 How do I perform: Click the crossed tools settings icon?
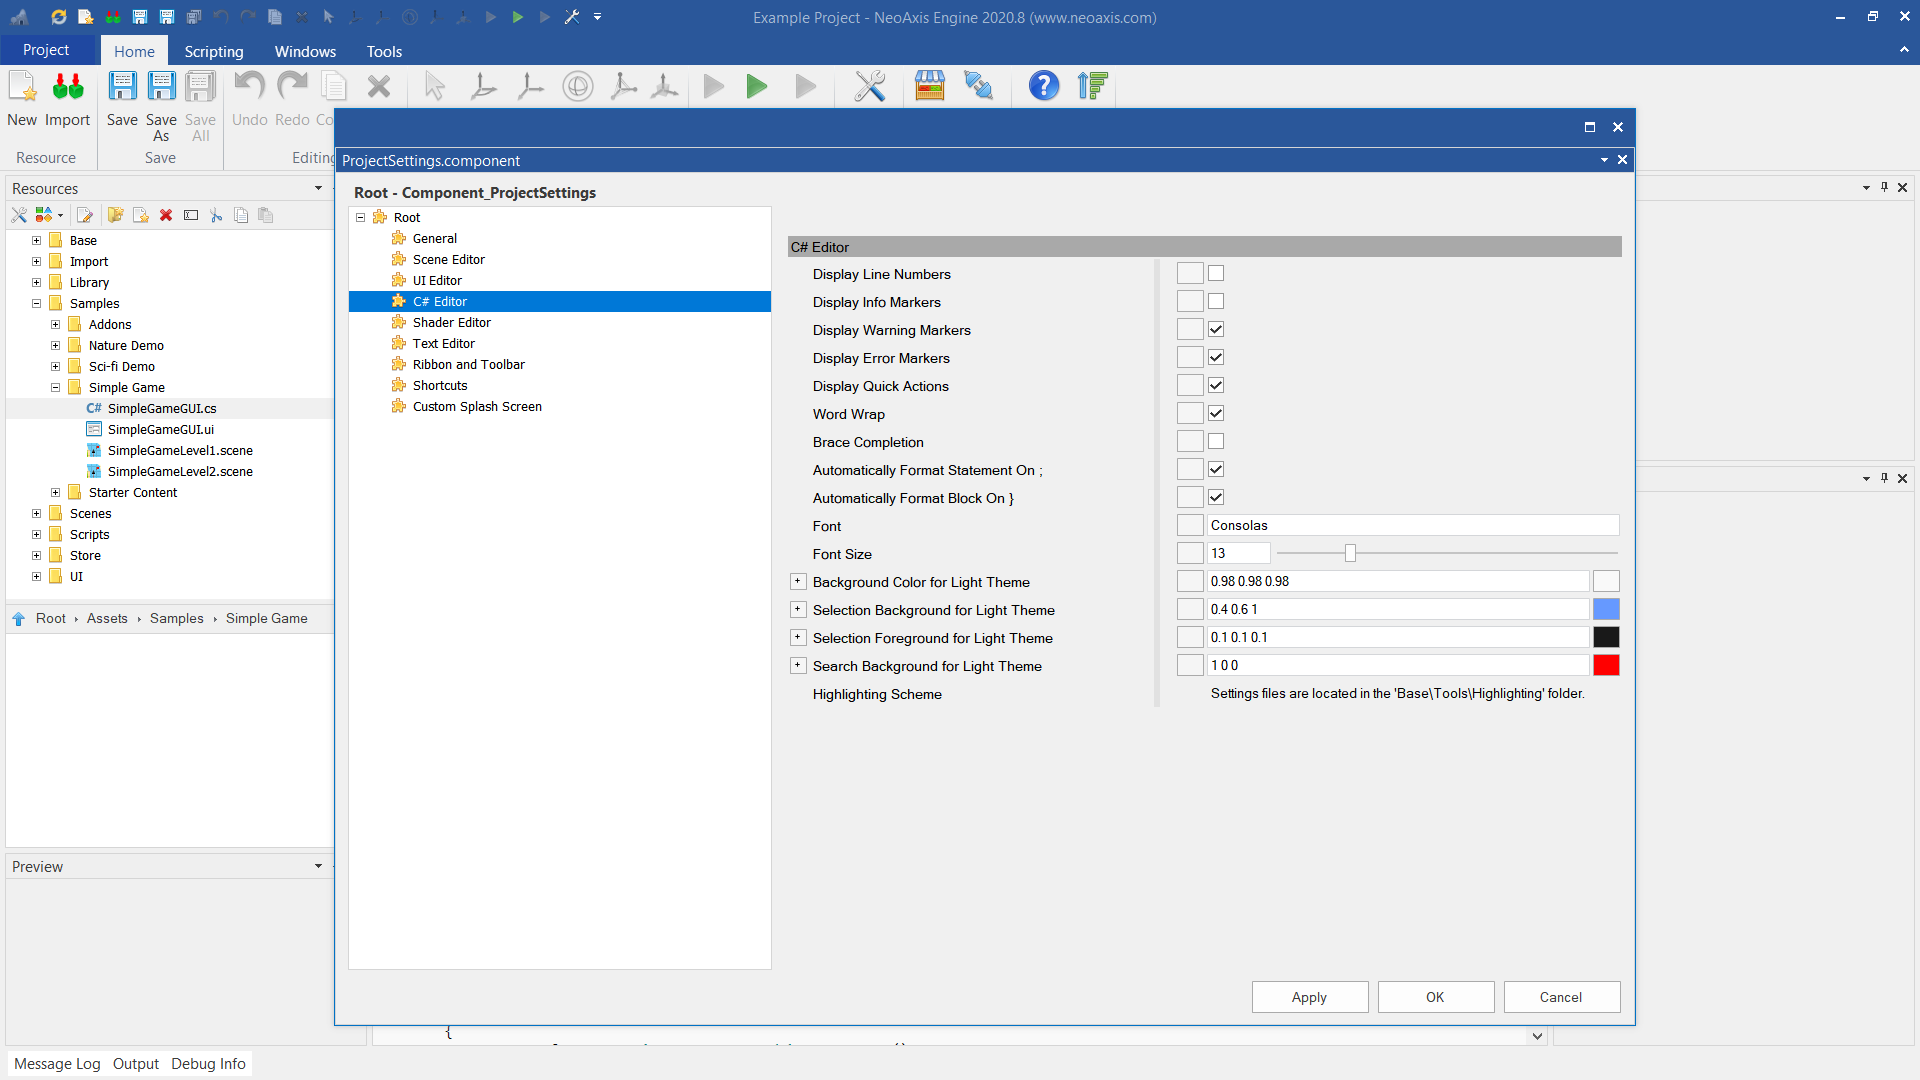click(869, 87)
